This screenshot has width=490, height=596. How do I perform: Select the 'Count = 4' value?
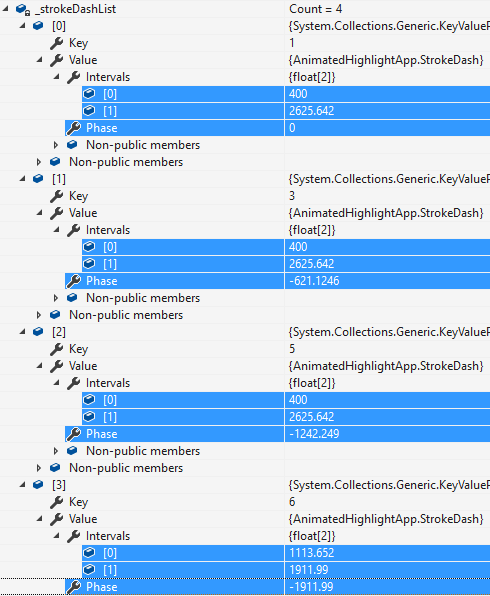point(316,9)
